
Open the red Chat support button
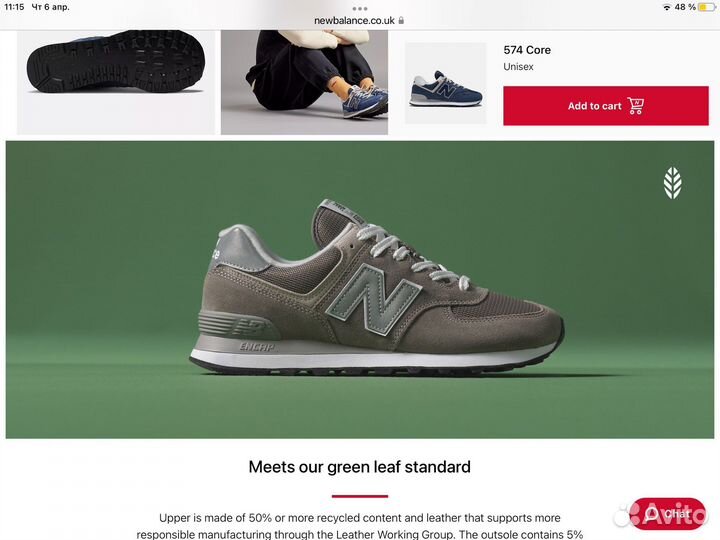point(668,513)
